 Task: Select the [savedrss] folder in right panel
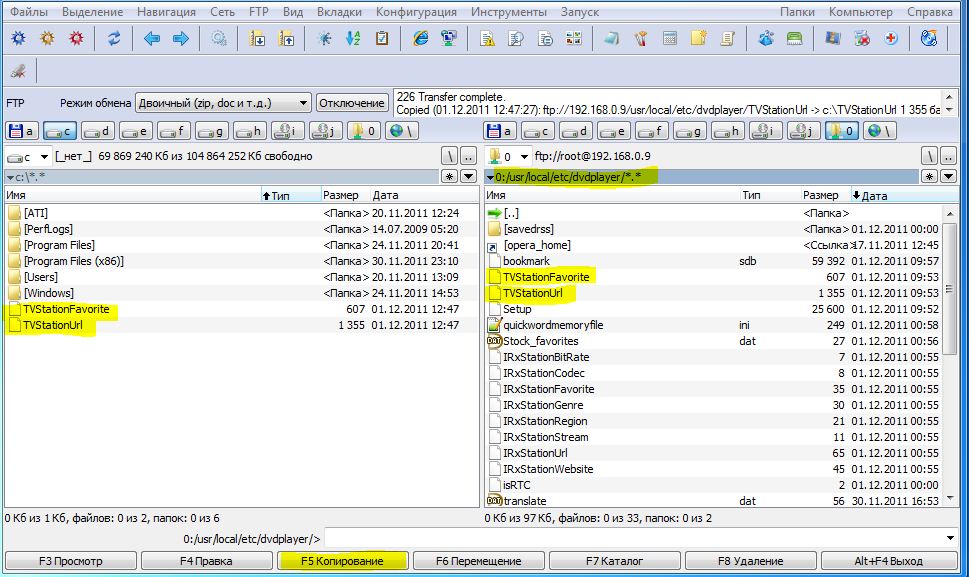coord(528,229)
